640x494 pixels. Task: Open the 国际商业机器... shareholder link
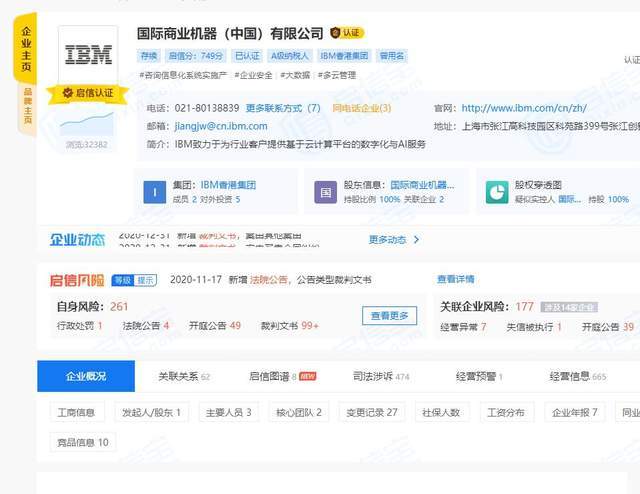point(422,185)
